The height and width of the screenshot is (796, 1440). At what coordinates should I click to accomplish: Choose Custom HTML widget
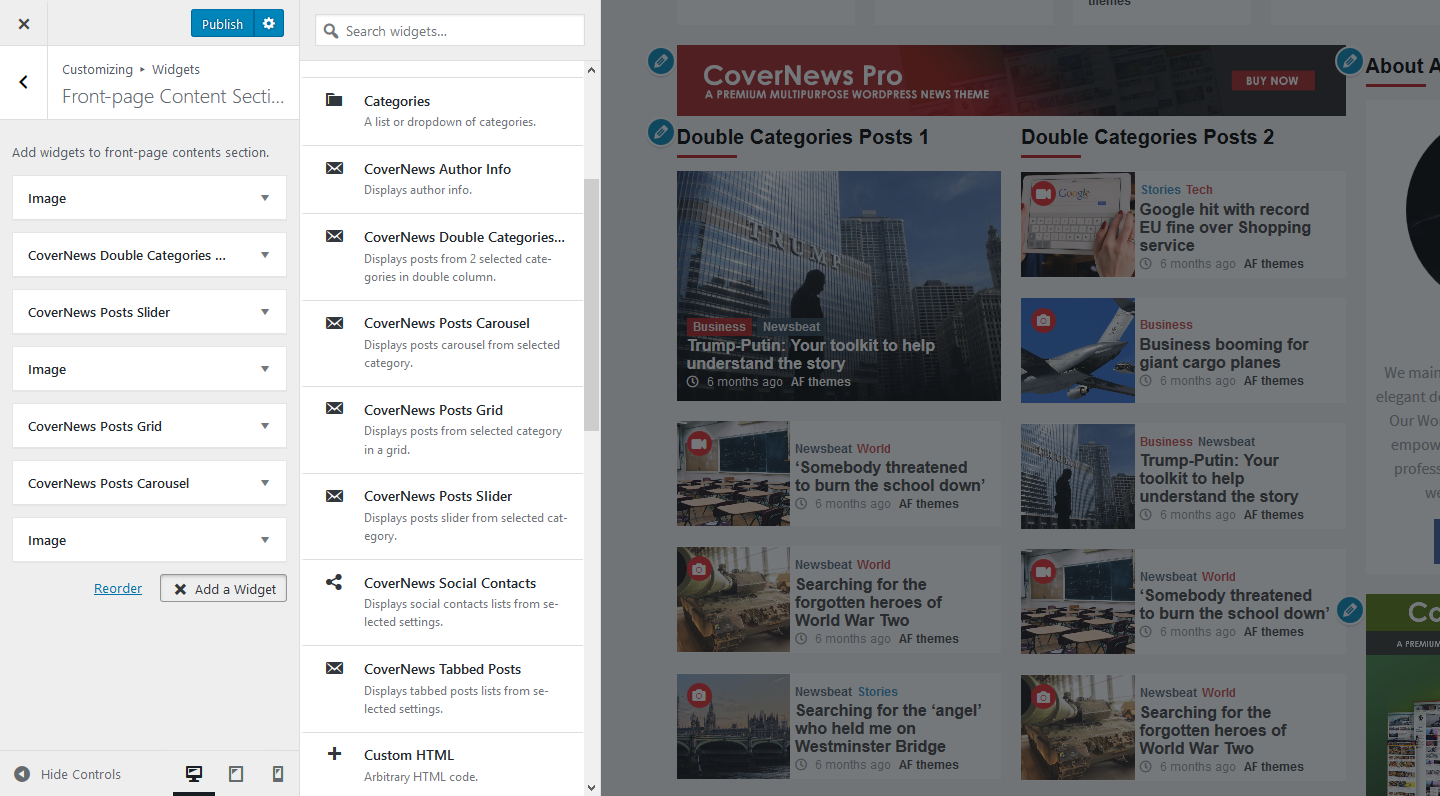tap(443, 764)
